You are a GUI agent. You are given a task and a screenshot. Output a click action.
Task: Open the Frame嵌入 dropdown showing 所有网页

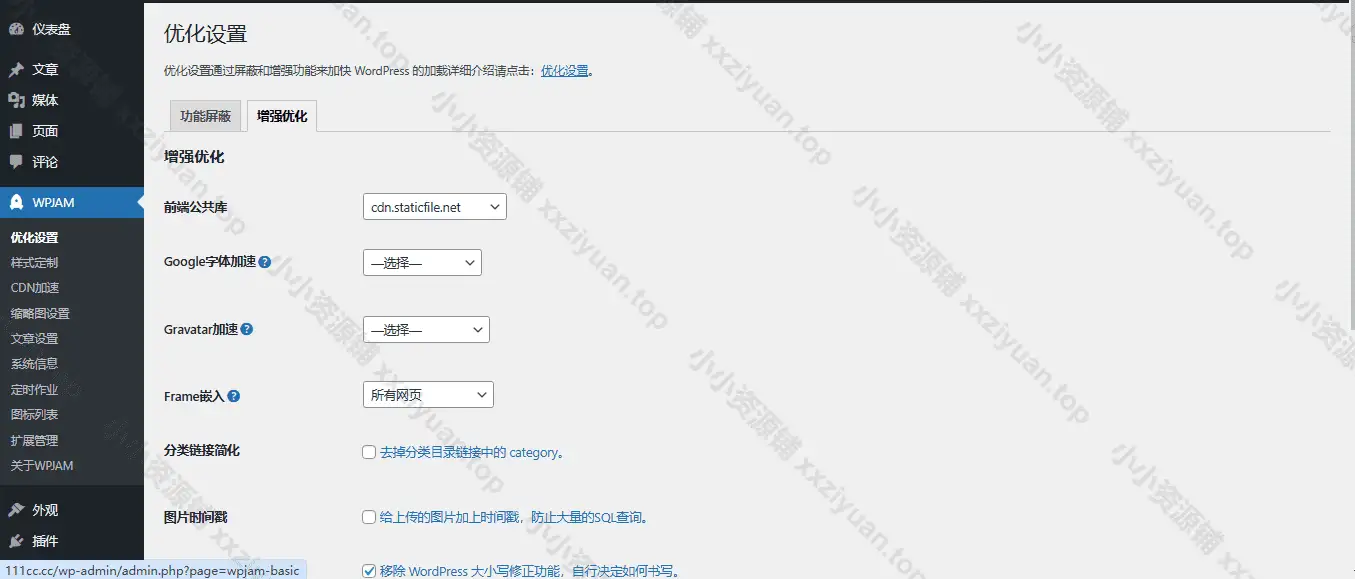point(428,395)
